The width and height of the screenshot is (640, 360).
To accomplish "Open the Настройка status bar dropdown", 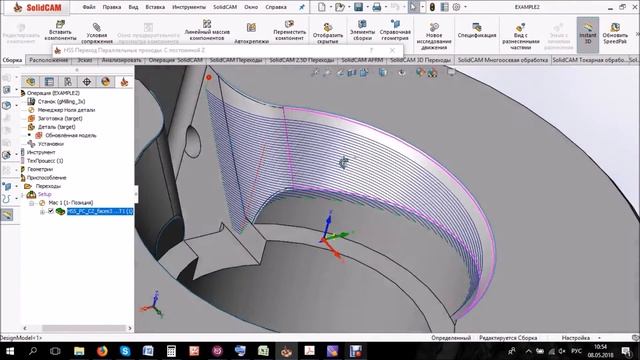I will click(600, 338).
